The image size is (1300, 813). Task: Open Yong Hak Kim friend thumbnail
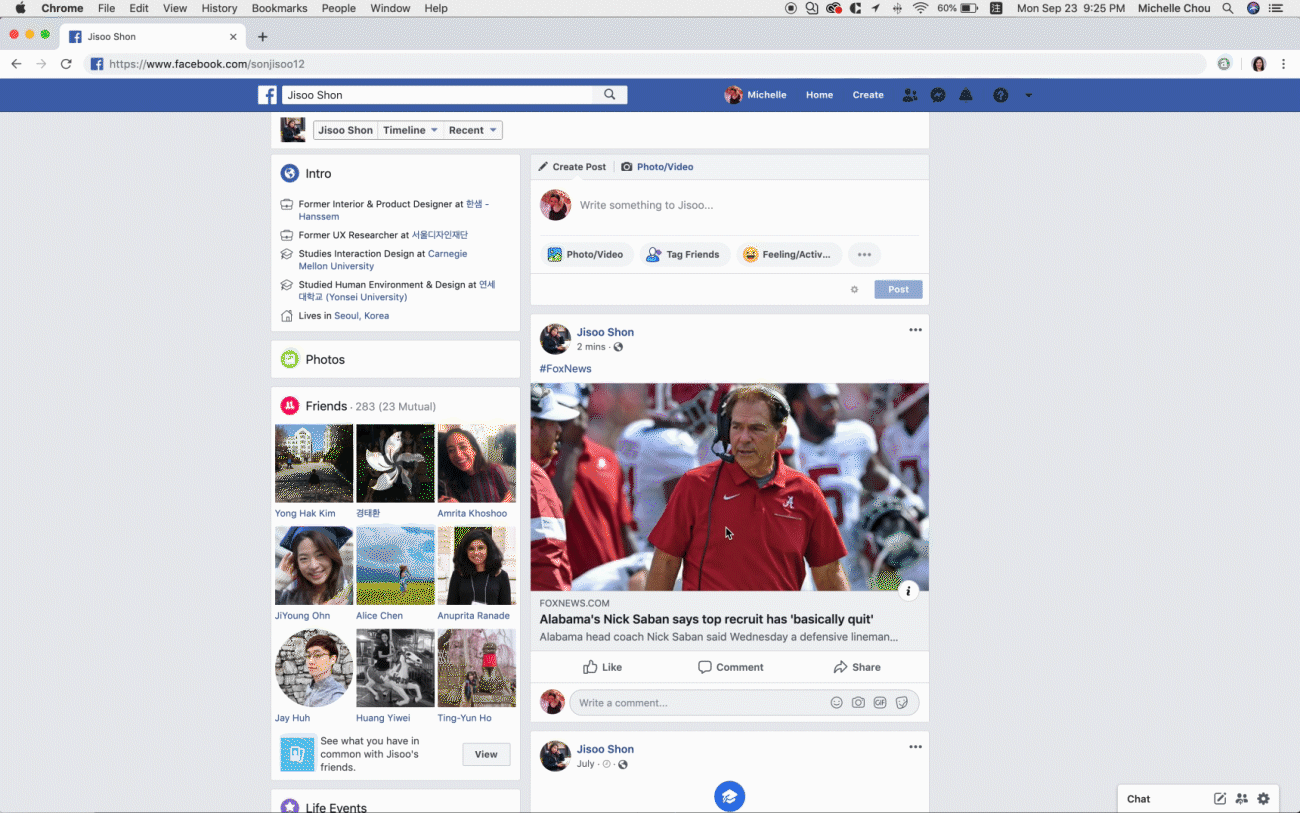coord(314,463)
